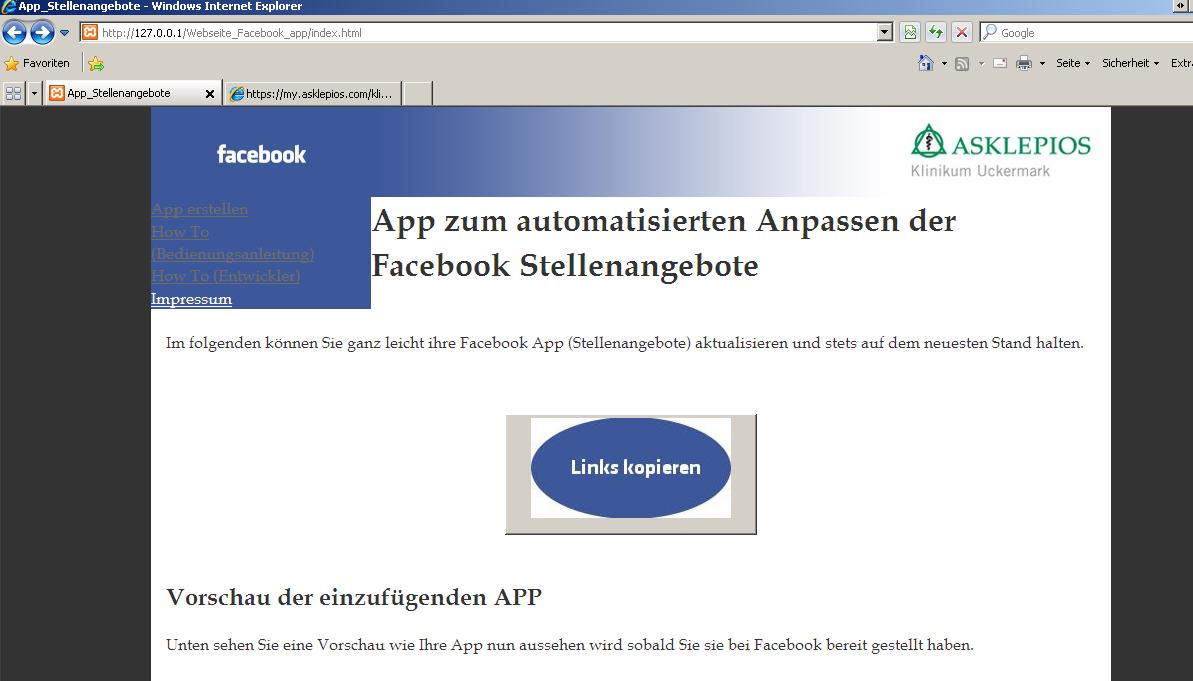Print the page with printer icon

point(1024,63)
